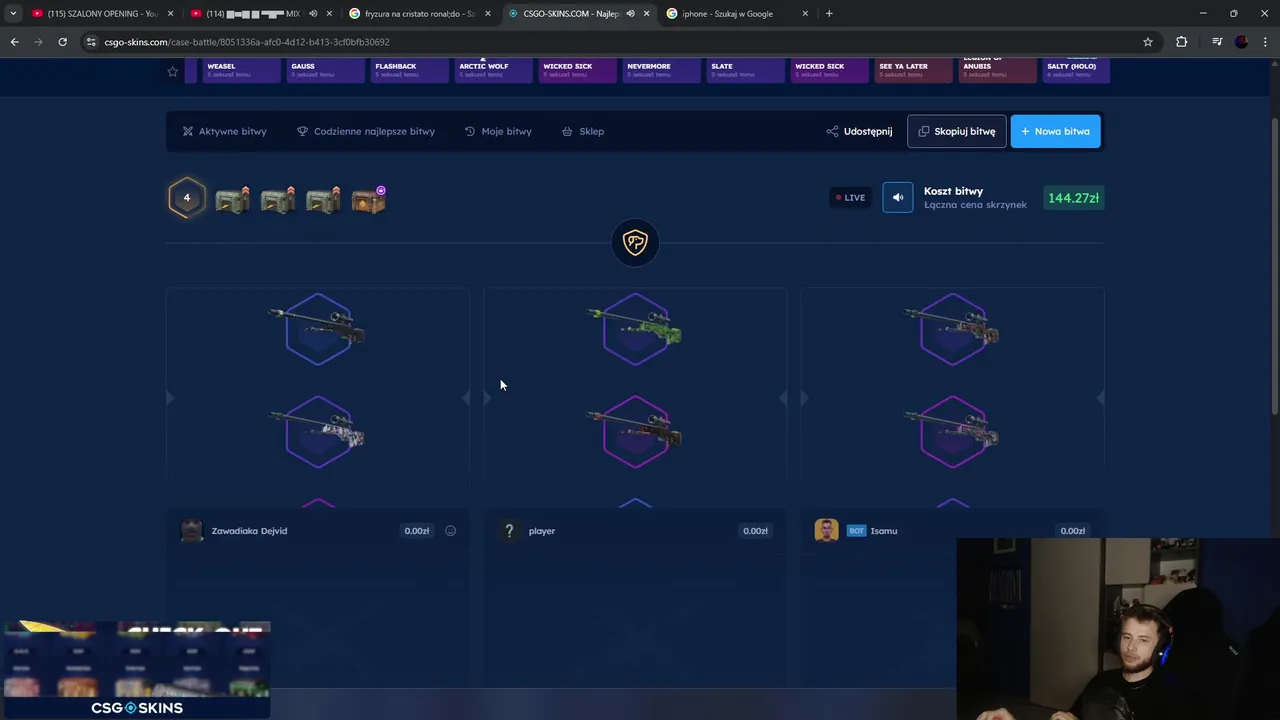The image size is (1280, 720).
Task: Open Zawadiaka Dejvid's avatar
Action: pyautogui.click(x=191, y=531)
